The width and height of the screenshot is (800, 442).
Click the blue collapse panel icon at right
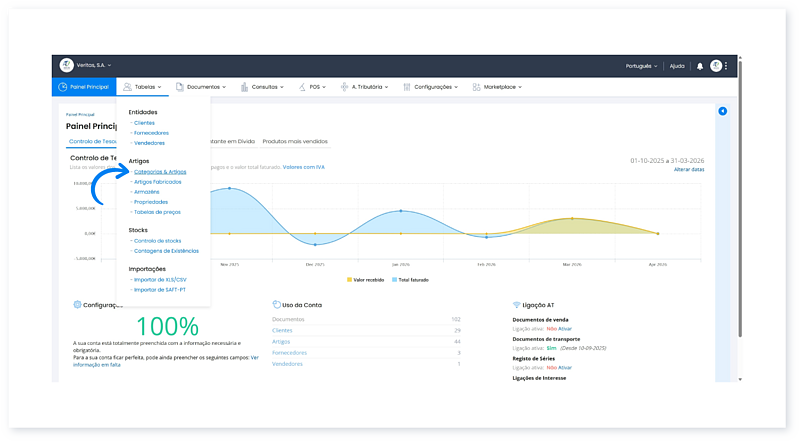coord(723,111)
